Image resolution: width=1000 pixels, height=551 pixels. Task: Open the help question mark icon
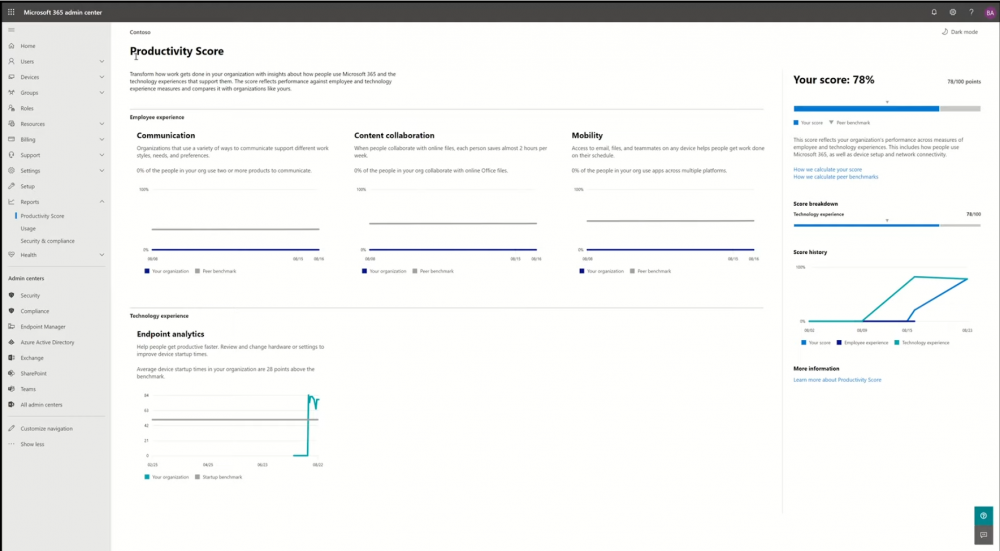971,12
